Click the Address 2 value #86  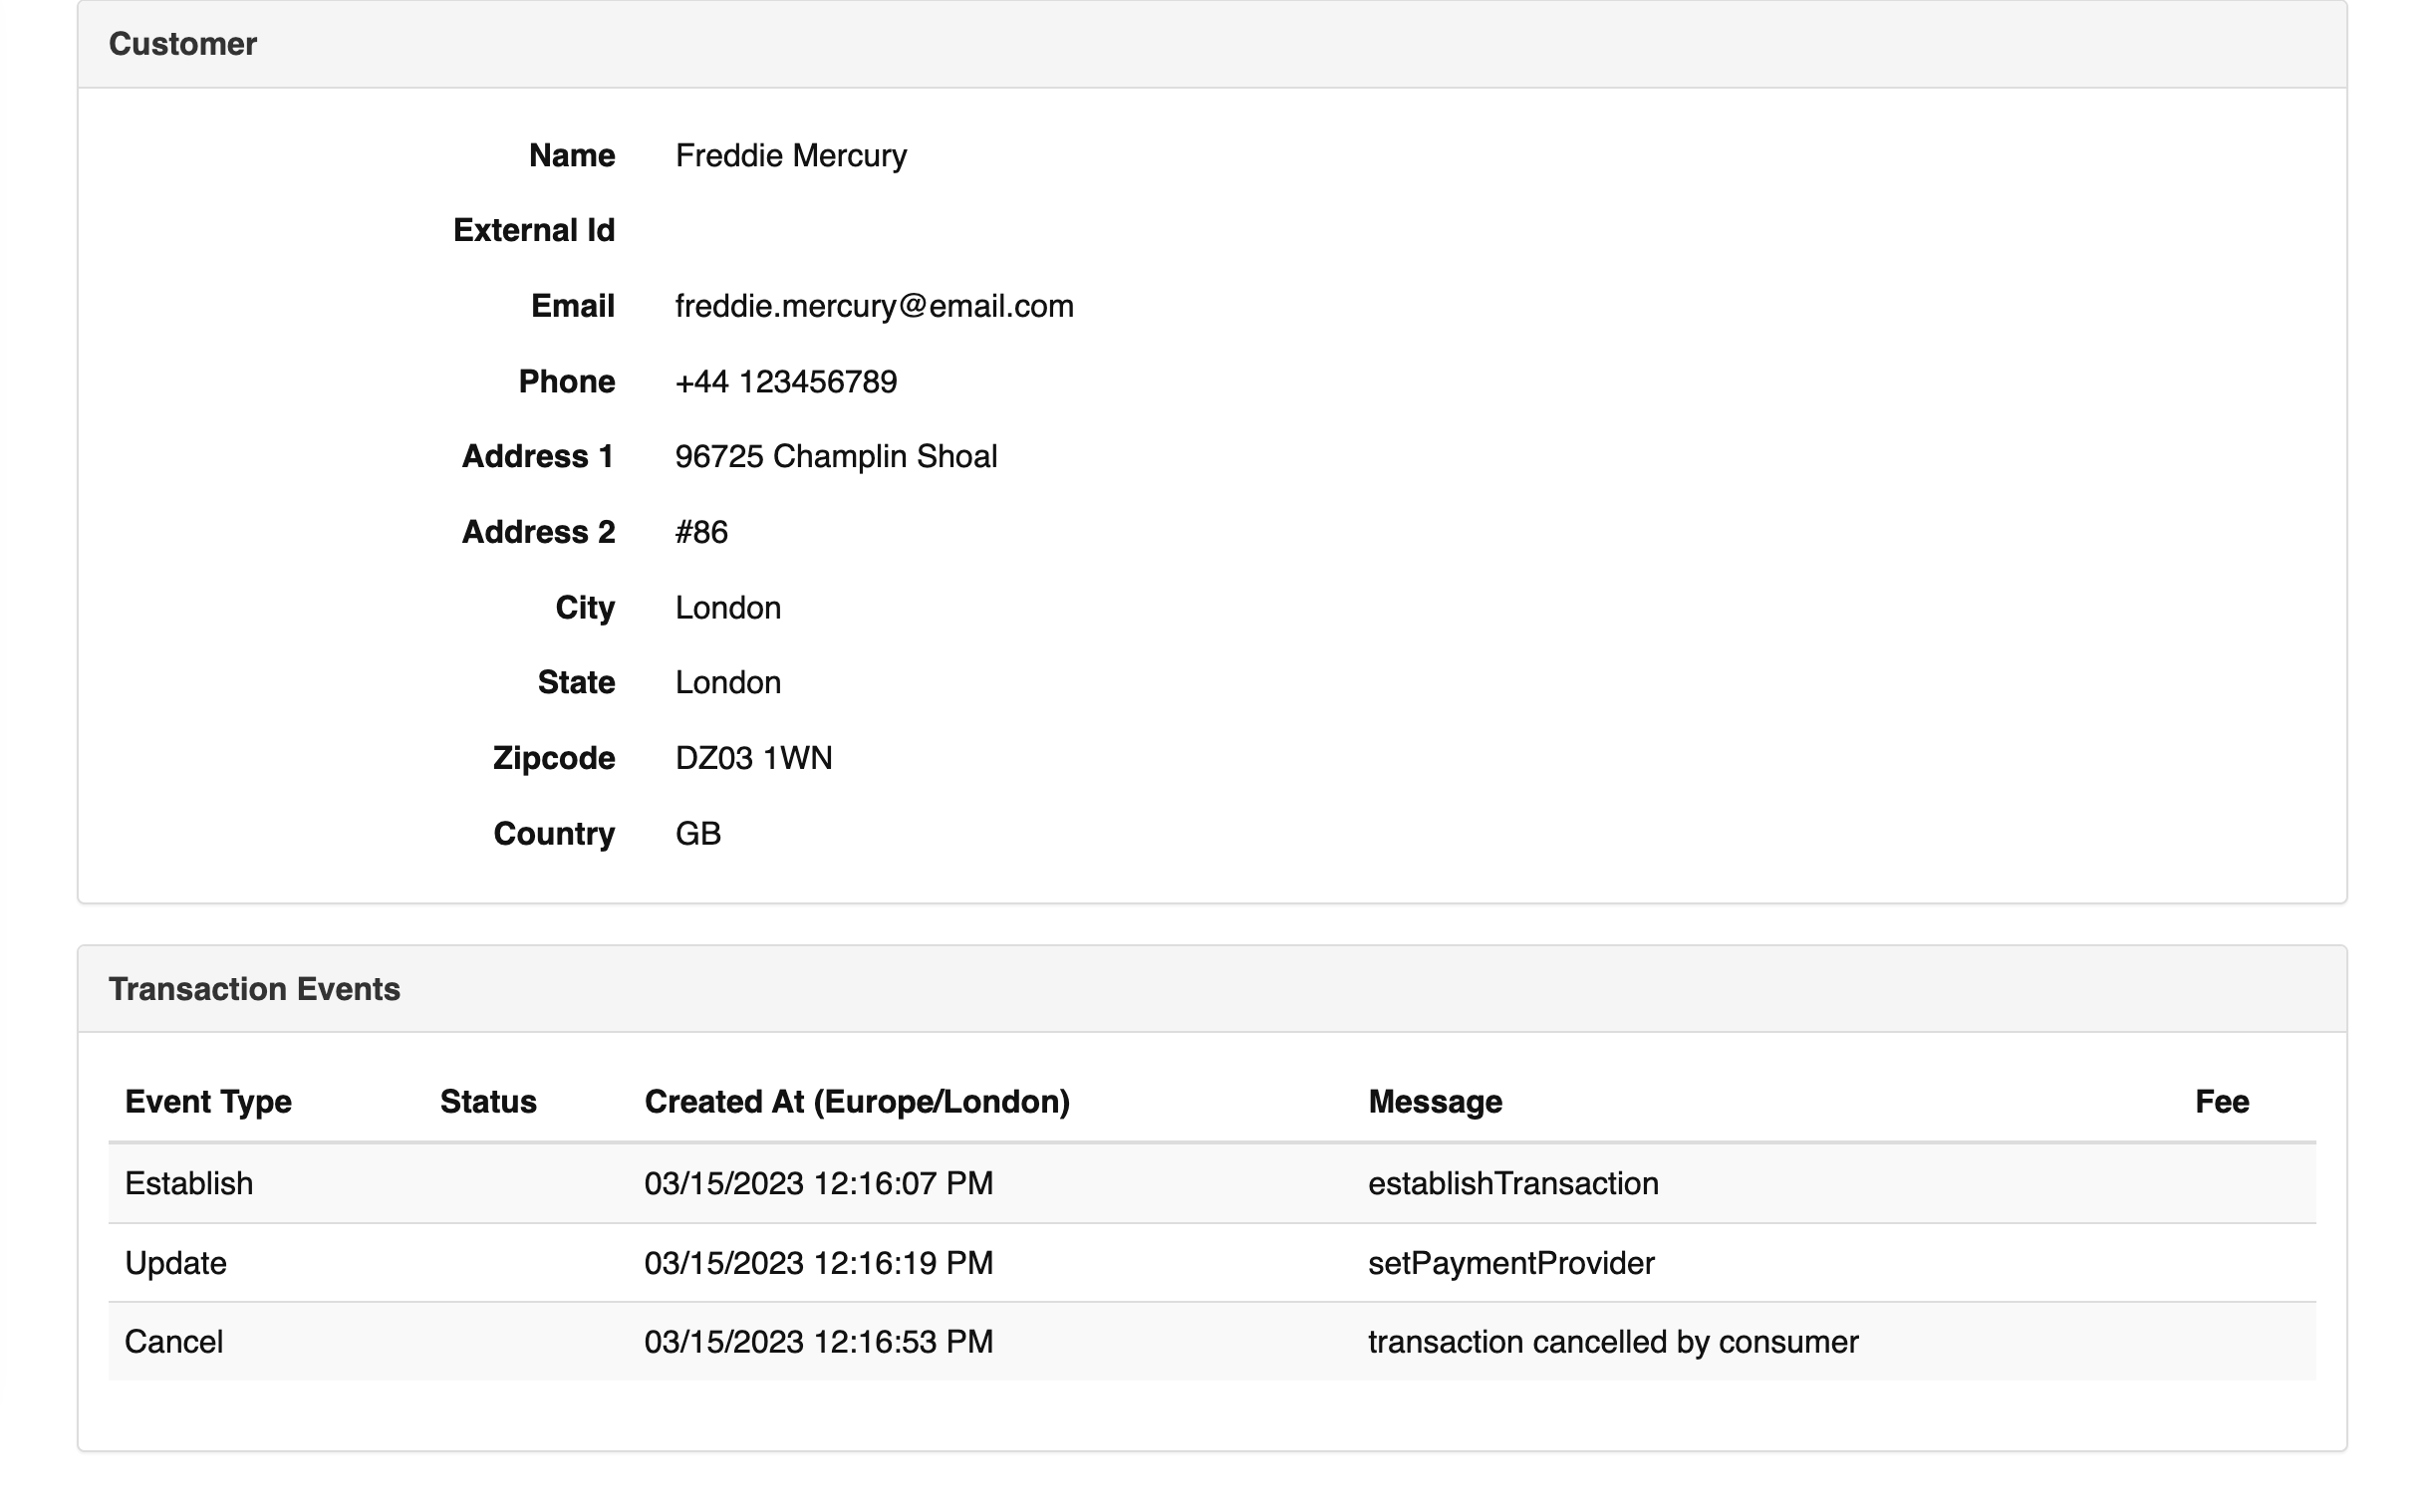point(700,532)
